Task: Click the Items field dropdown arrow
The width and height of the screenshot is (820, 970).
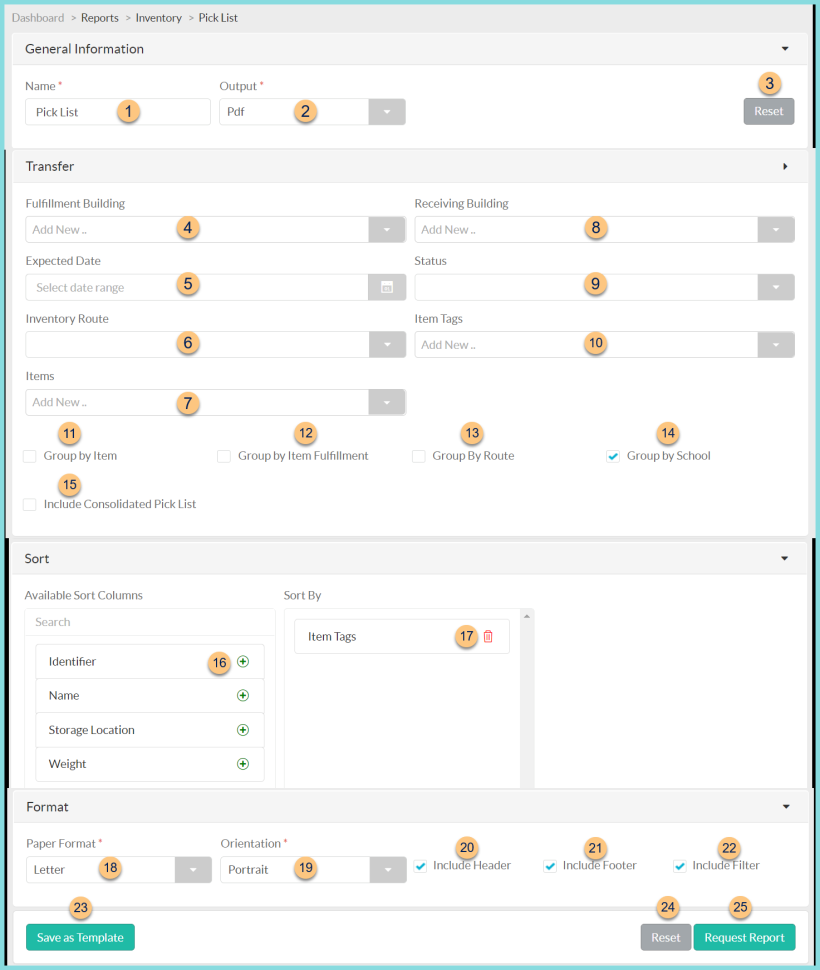Action: [387, 403]
